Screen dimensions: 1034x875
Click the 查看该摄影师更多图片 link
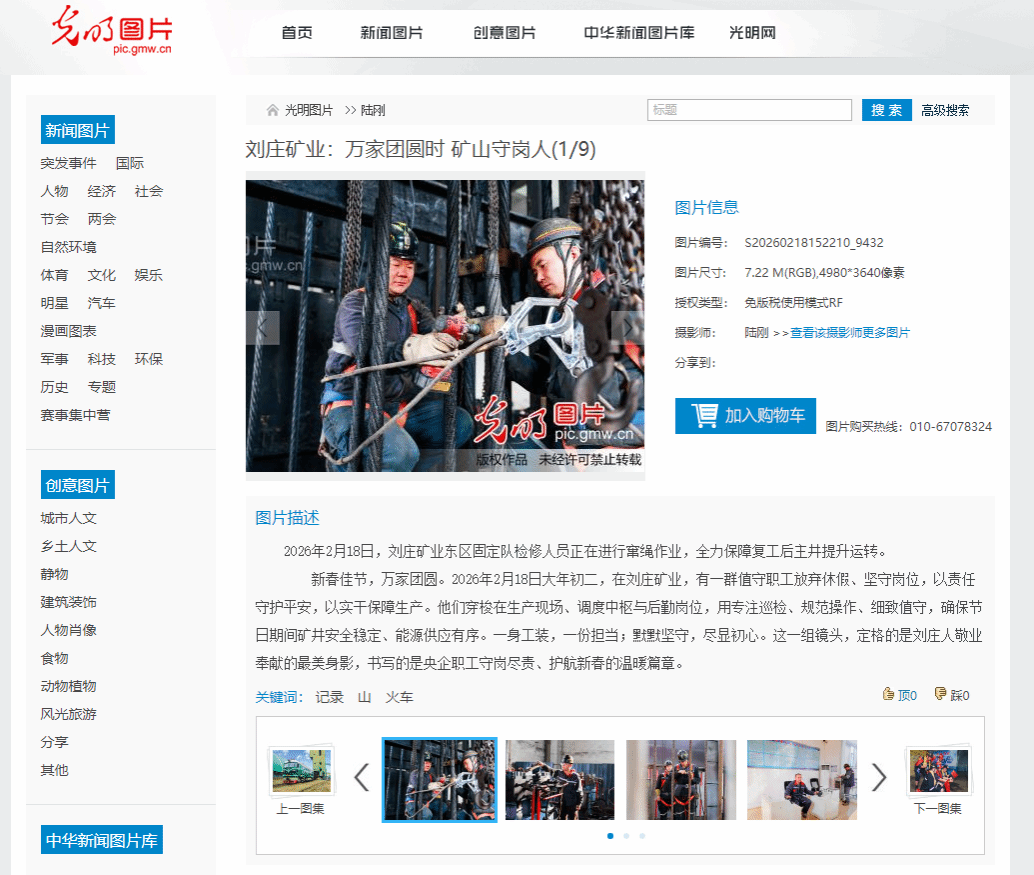849,332
